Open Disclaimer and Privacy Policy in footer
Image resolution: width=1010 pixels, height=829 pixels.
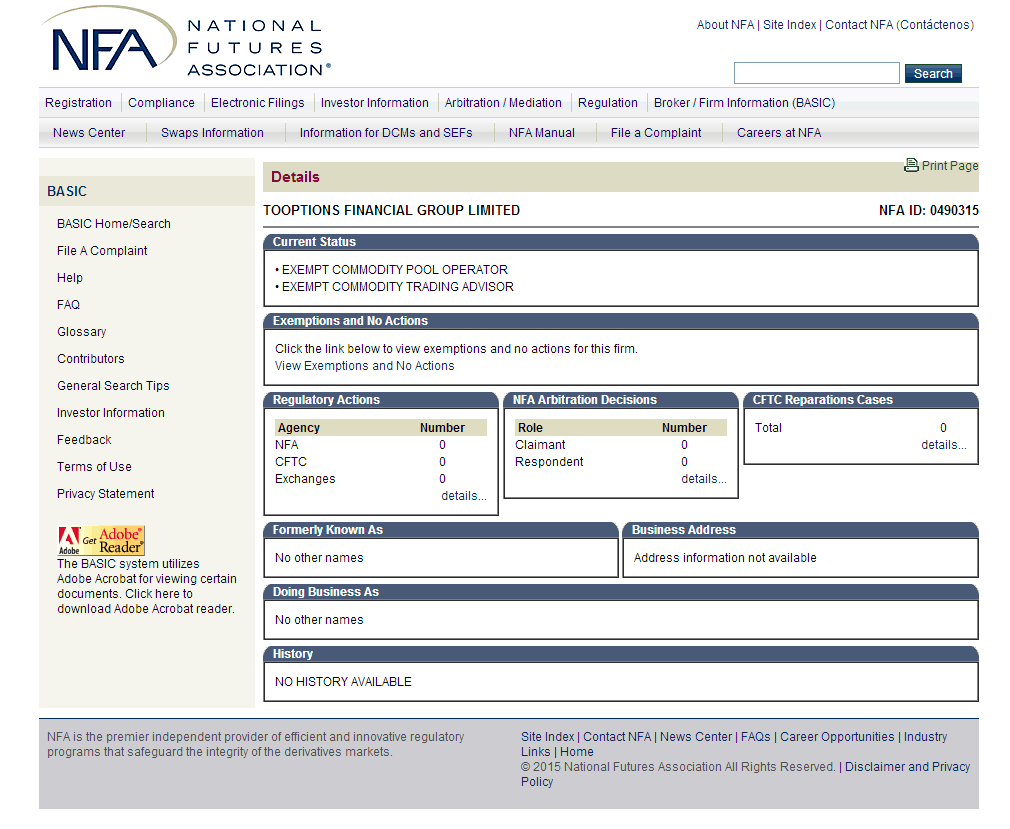pyautogui.click(x=908, y=767)
